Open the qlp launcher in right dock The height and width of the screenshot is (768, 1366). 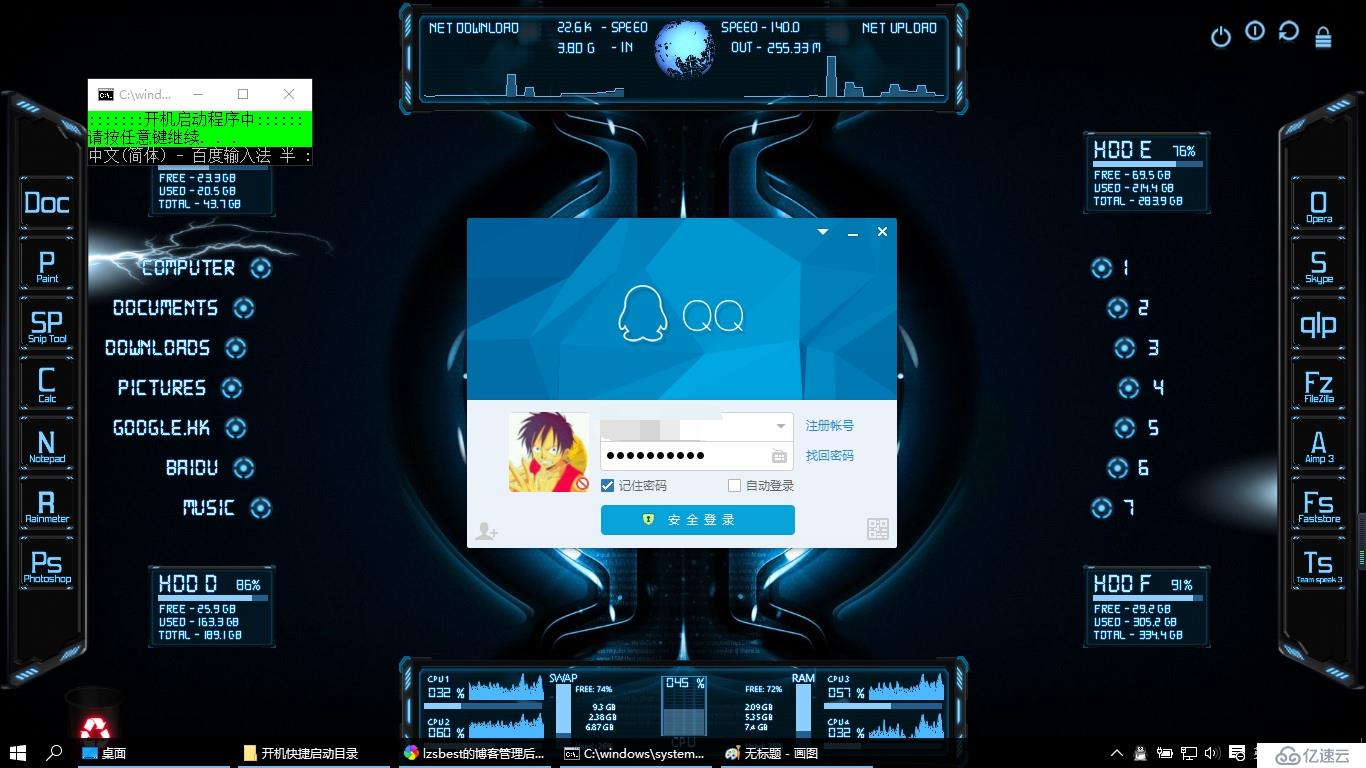1318,326
